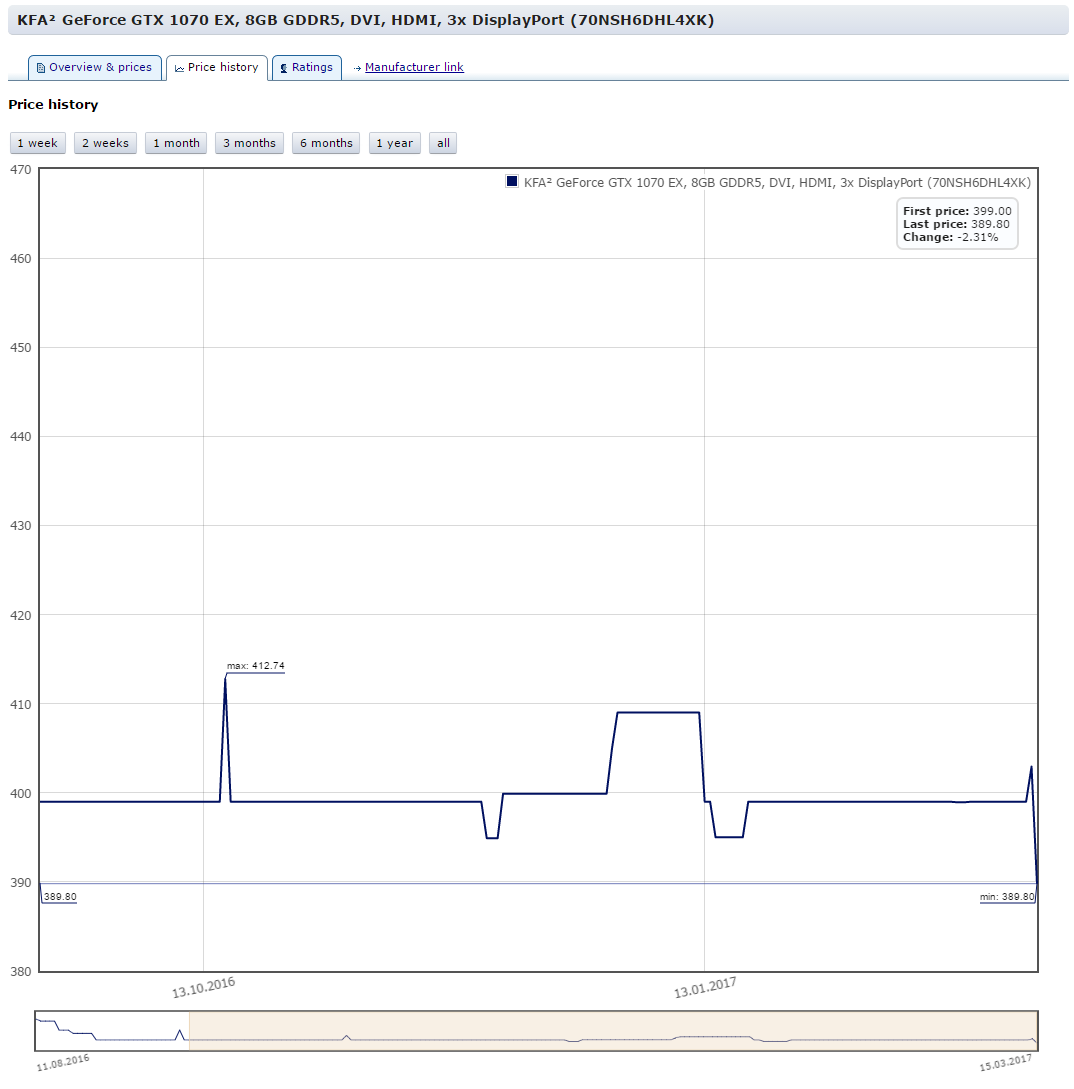Screen dimensions: 1074x1089
Task: Select the 1 year range
Action: 395,143
